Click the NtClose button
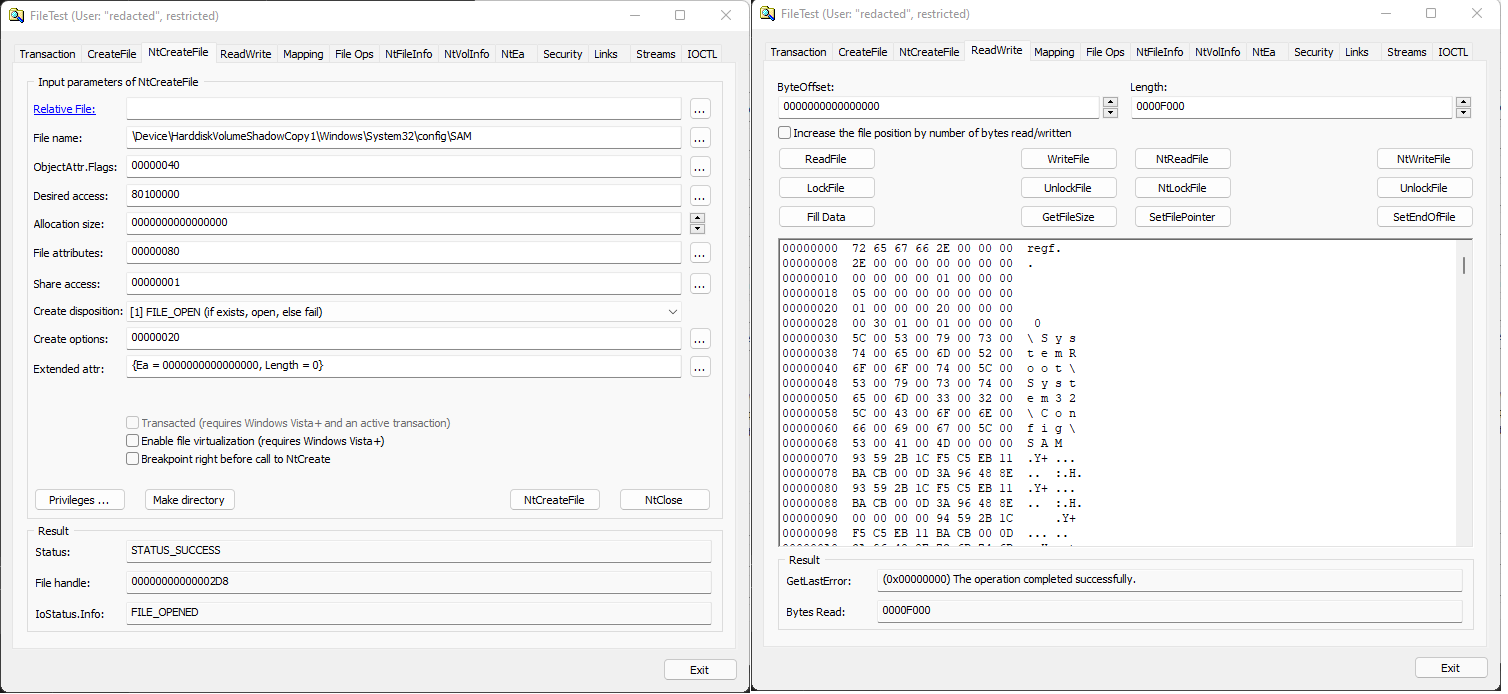The width and height of the screenshot is (1508, 694). pyautogui.click(x=664, y=500)
